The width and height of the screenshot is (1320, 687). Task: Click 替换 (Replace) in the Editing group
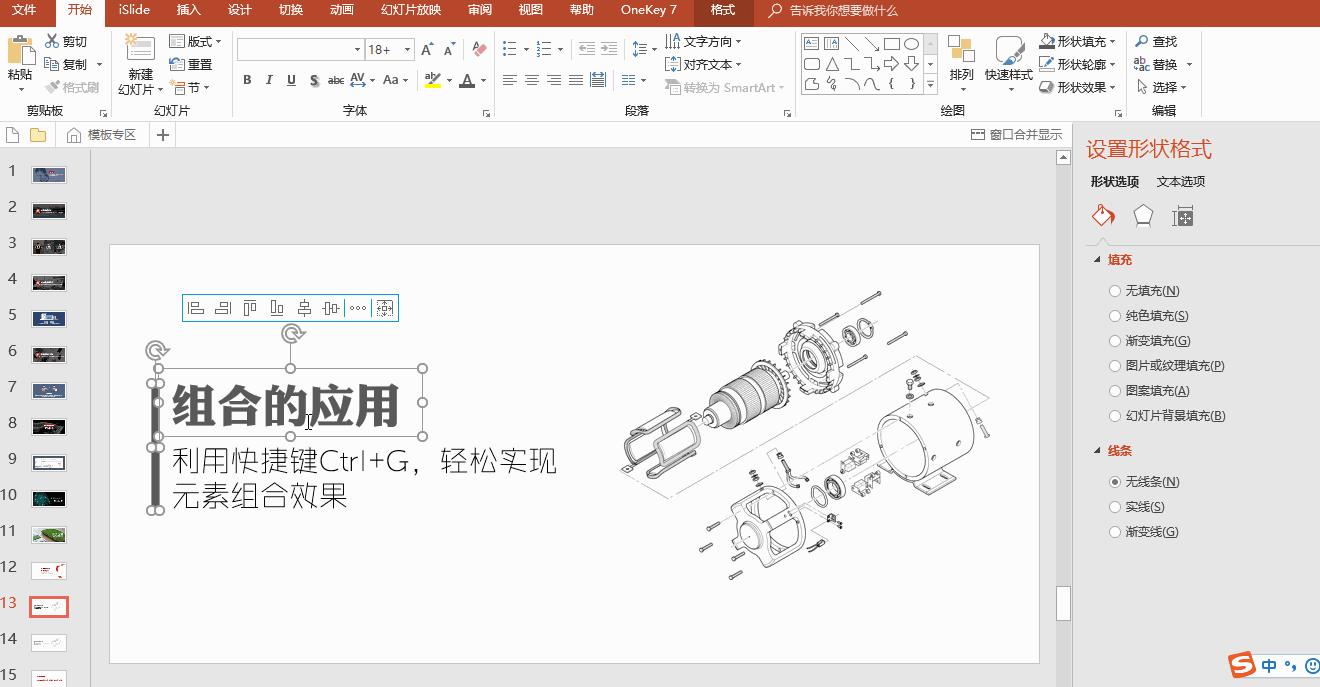(1162, 63)
